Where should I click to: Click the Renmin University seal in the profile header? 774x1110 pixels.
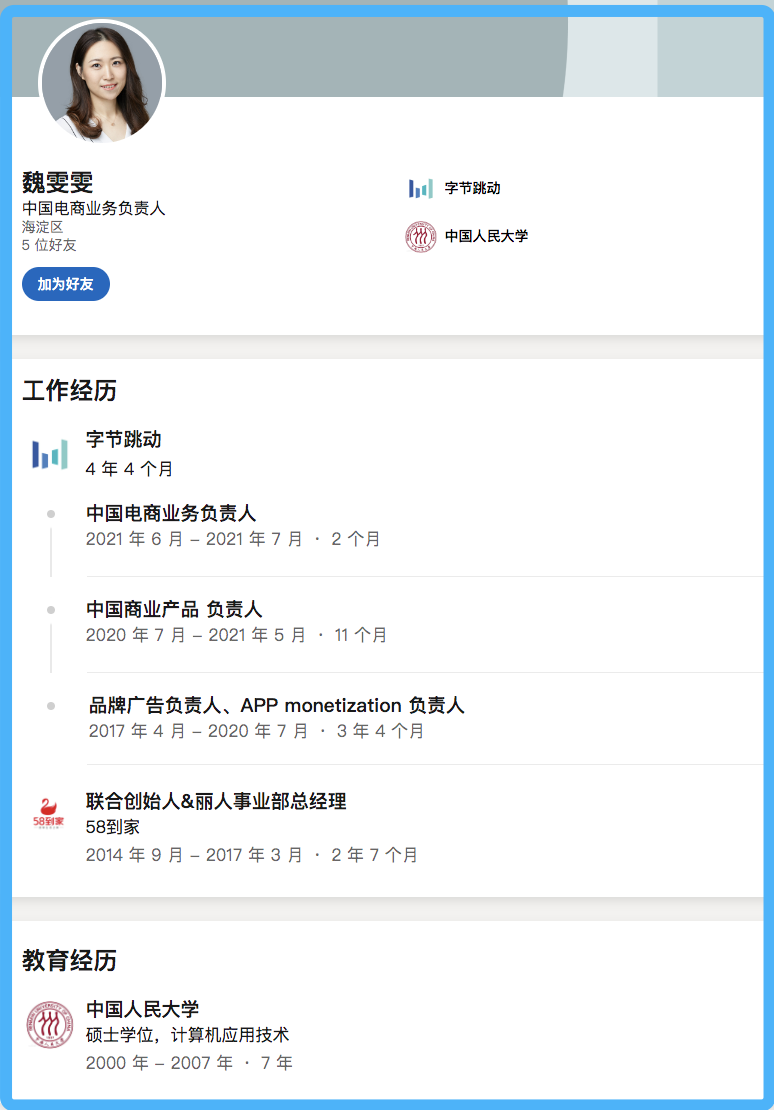[421, 237]
